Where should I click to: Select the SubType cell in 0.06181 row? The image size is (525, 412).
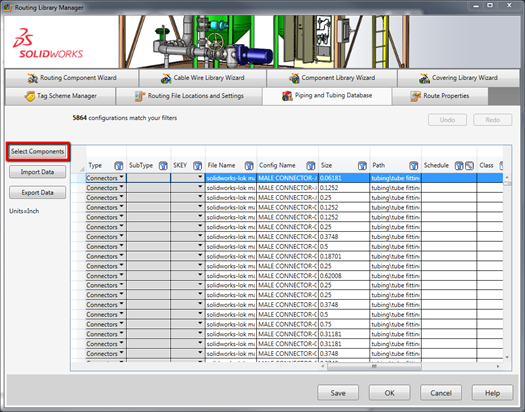[x=148, y=178]
